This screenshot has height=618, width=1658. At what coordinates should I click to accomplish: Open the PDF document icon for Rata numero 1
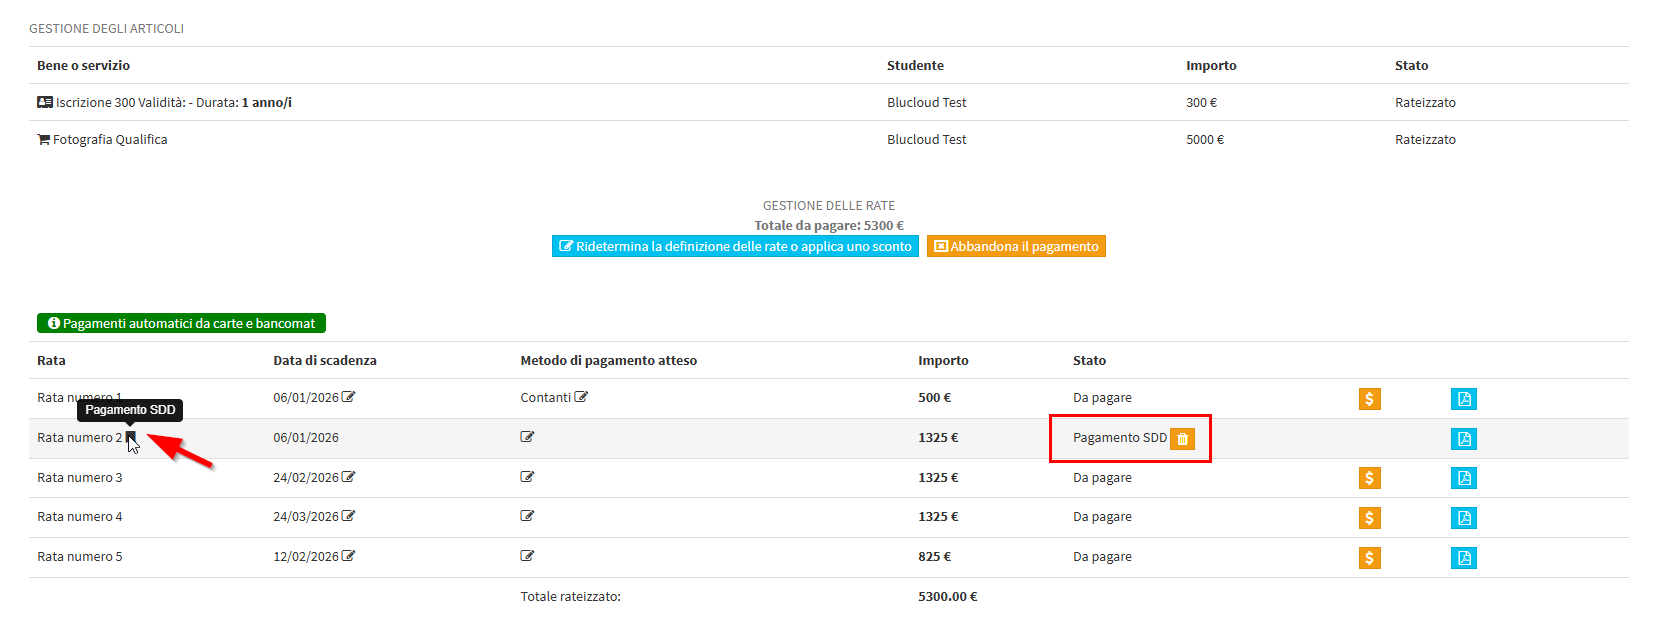[x=1463, y=399]
